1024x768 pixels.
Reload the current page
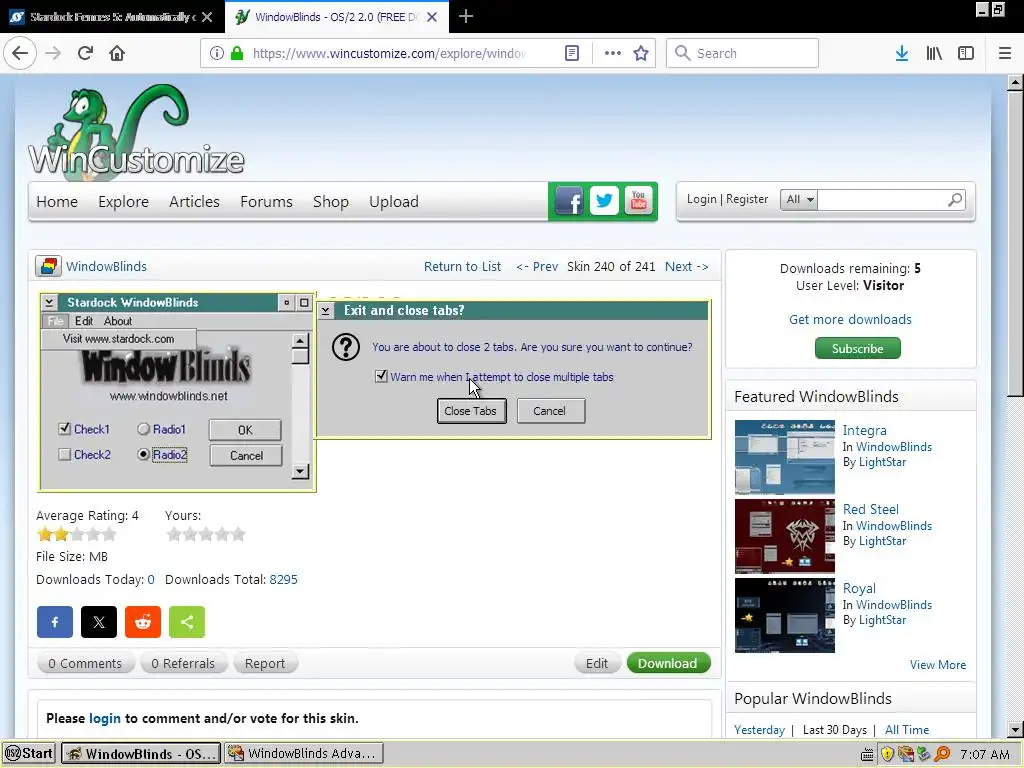pyautogui.click(x=85, y=53)
